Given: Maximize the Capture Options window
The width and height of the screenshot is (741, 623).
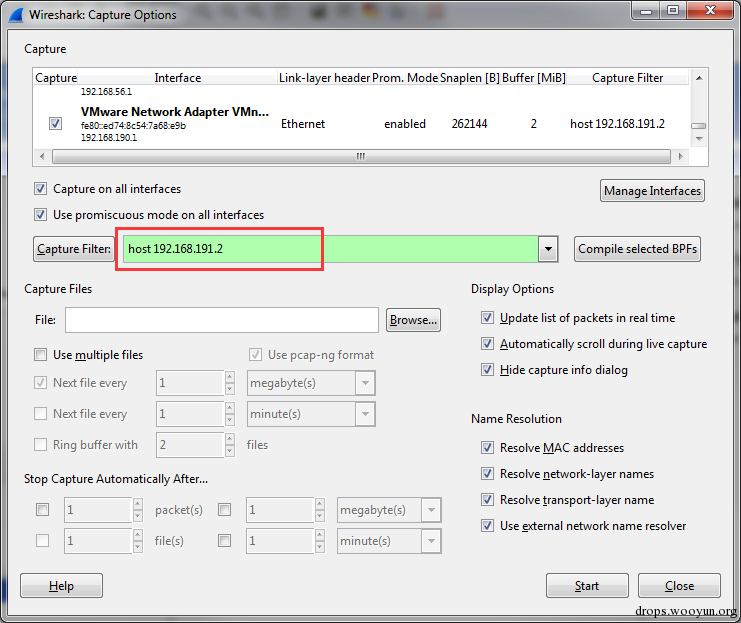Looking at the screenshot, I should [x=673, y=10].
